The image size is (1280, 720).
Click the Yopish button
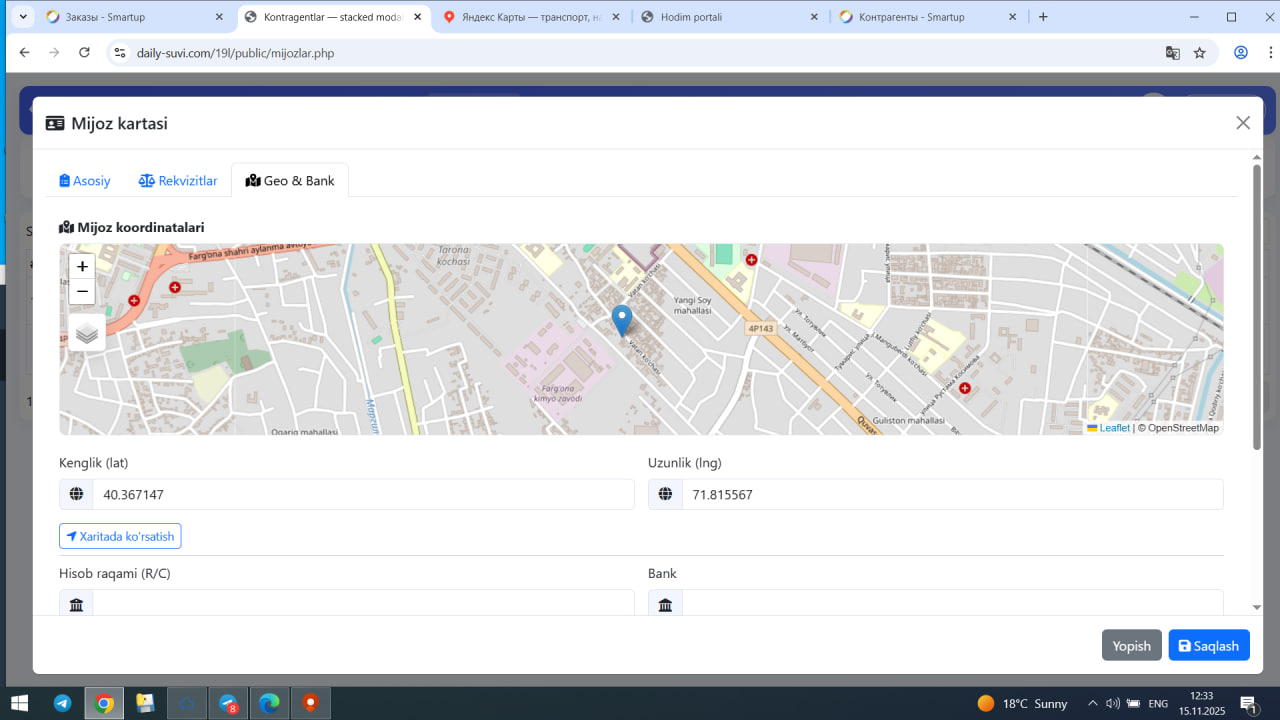tap(1131, 645)
